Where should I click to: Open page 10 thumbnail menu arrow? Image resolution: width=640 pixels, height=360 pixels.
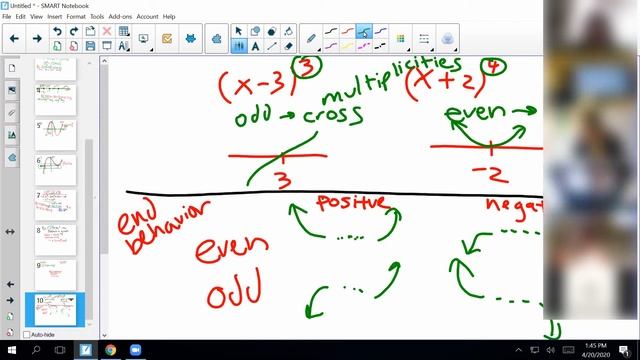click(71, 300)
